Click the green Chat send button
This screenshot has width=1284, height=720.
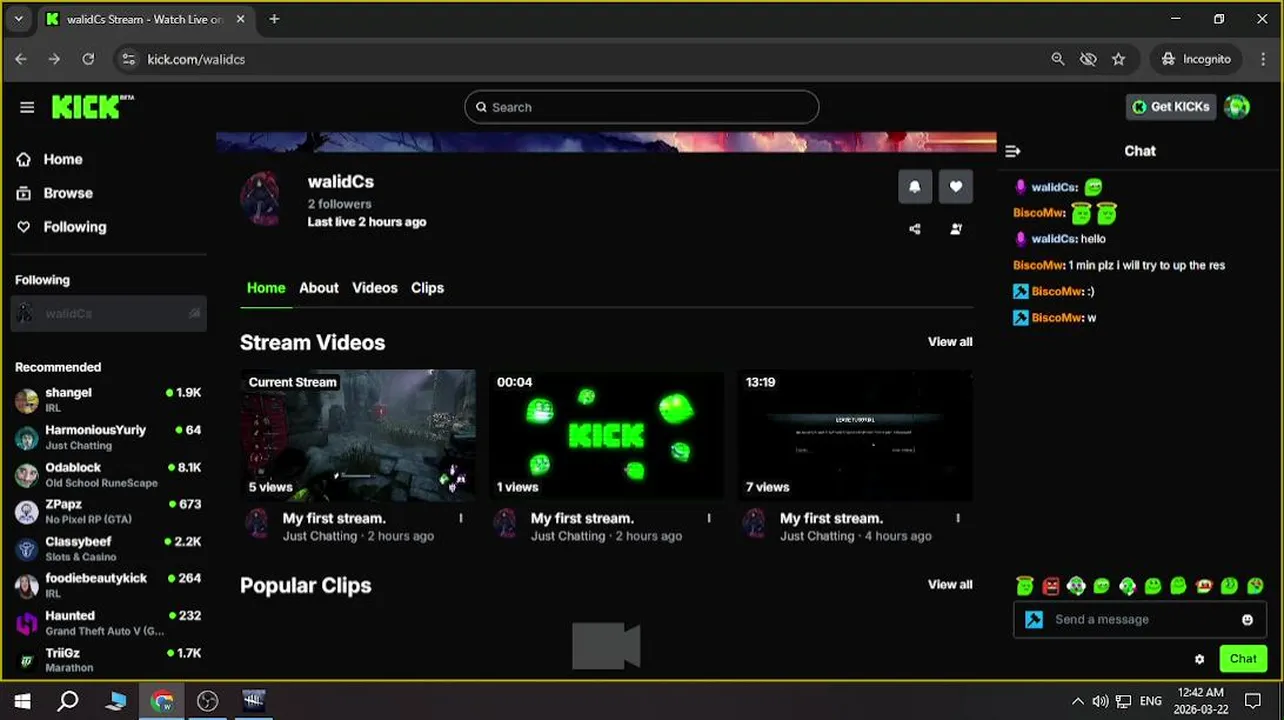(x=1243, y=659)
